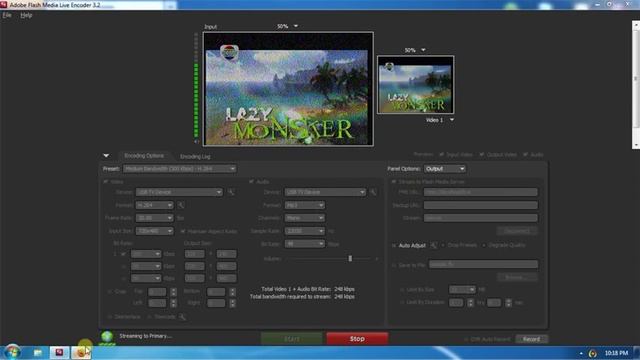
Task: Click the Disconnect button
Action: tap(517, 231)
